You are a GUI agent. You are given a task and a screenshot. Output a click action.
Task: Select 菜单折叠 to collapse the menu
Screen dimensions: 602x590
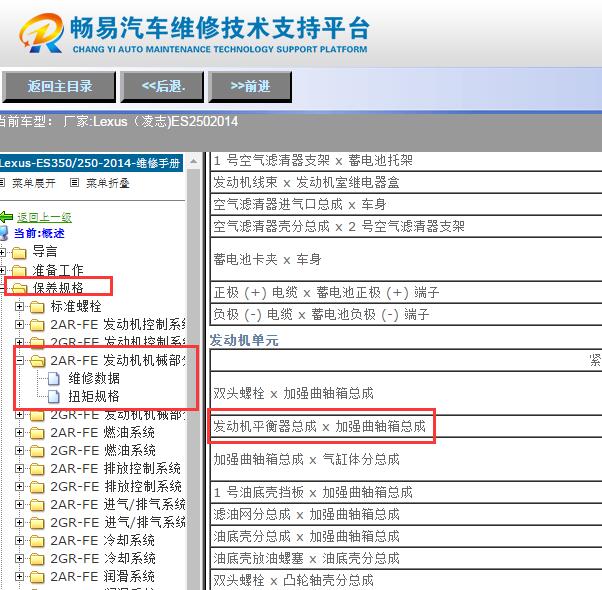pyautogui.click(x=108, y=183)
